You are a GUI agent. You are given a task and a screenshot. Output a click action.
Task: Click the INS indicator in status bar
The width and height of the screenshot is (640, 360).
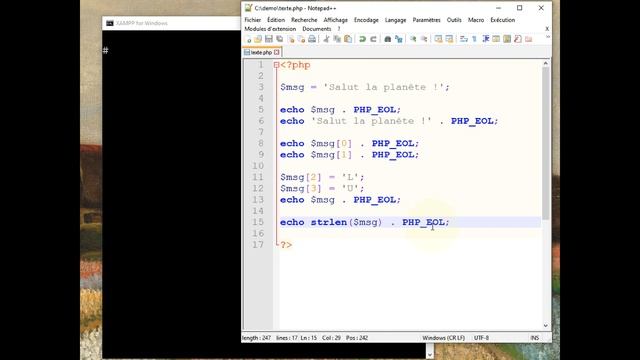tap(535, 338)
